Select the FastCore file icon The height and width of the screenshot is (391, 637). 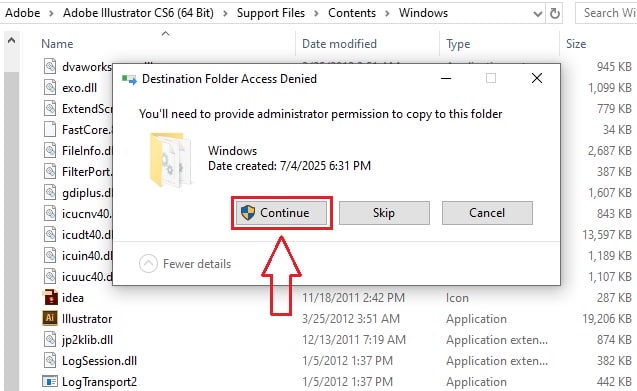point(50,130)
